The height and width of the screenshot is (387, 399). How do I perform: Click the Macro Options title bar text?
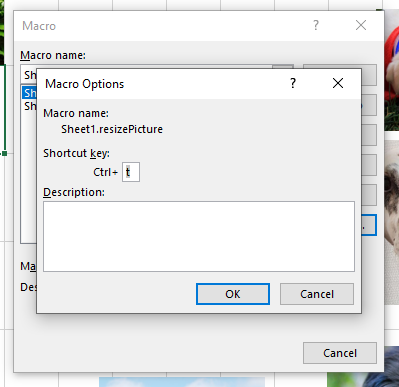[85, 84]
